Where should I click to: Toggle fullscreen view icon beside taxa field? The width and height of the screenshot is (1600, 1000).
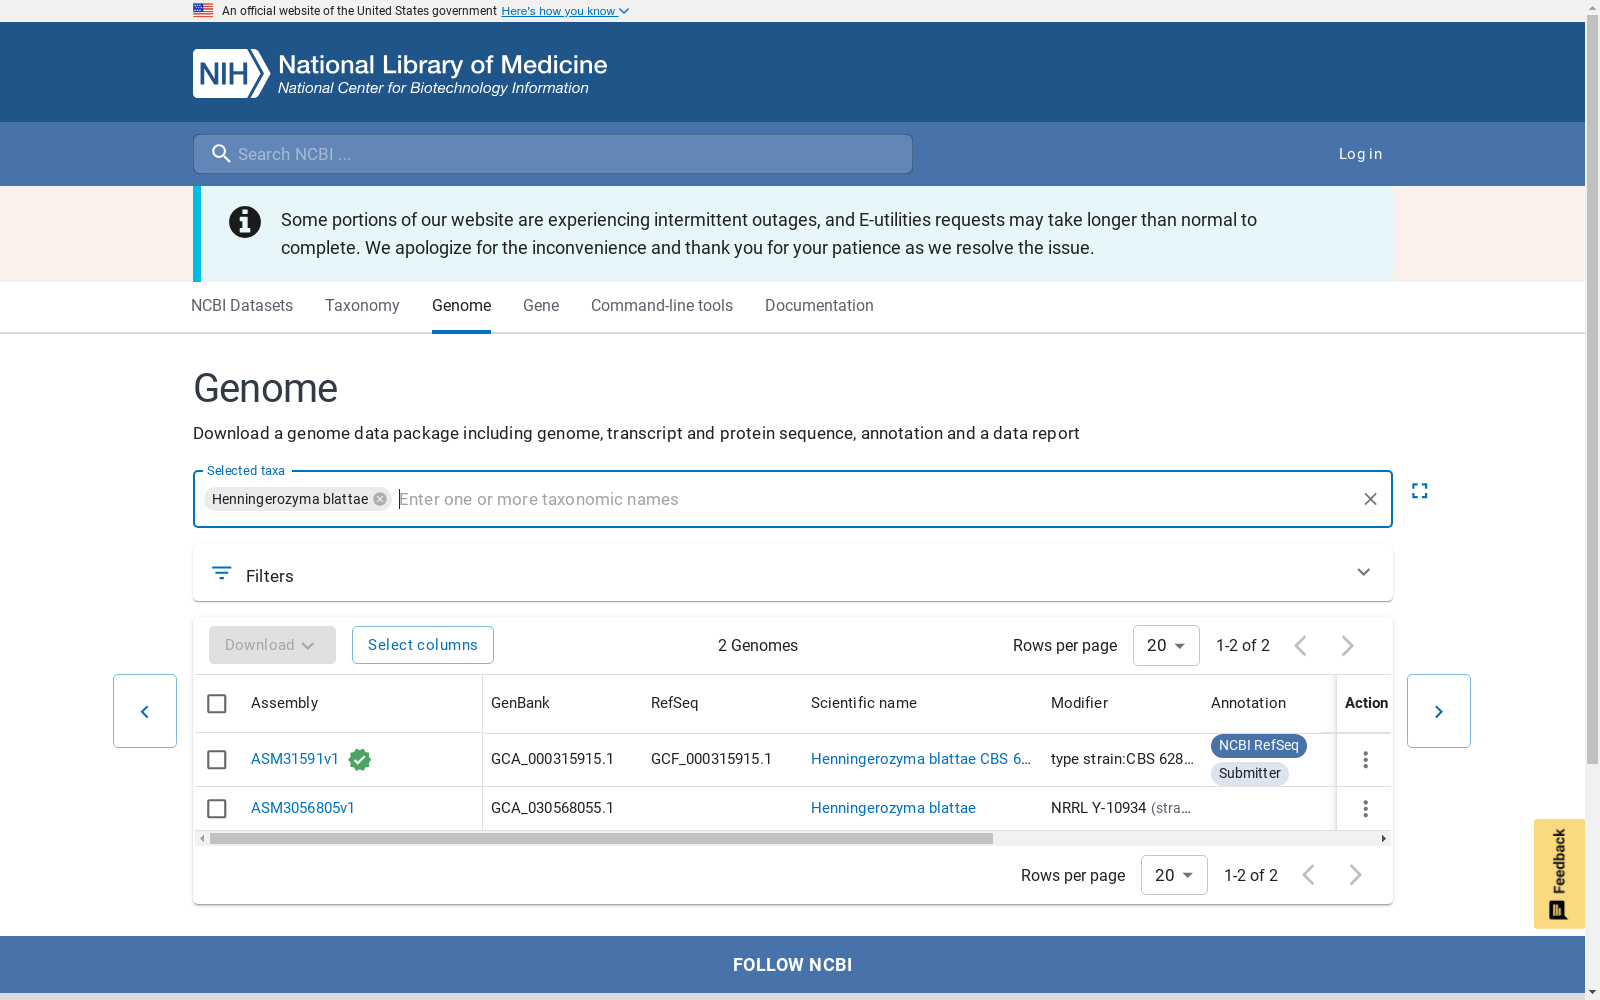tap(1419, 491)
